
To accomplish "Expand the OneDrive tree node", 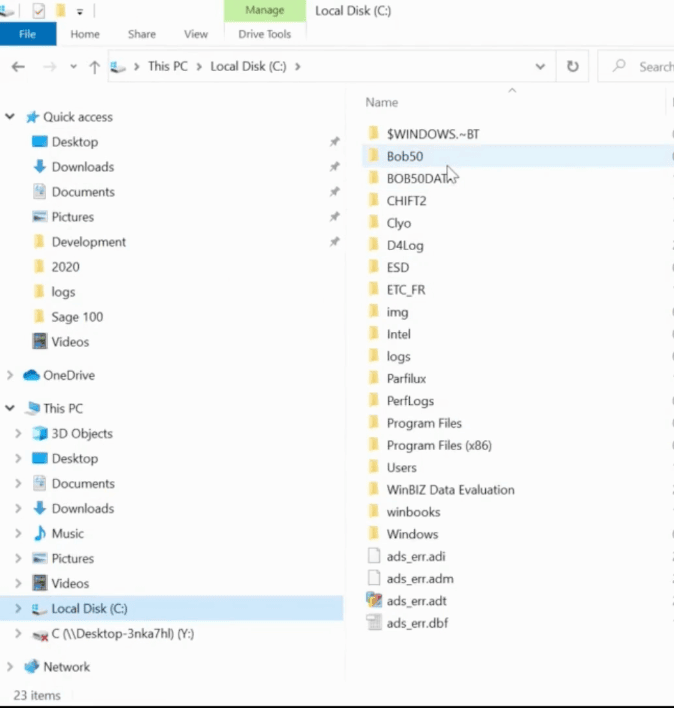I will point(10,375).
